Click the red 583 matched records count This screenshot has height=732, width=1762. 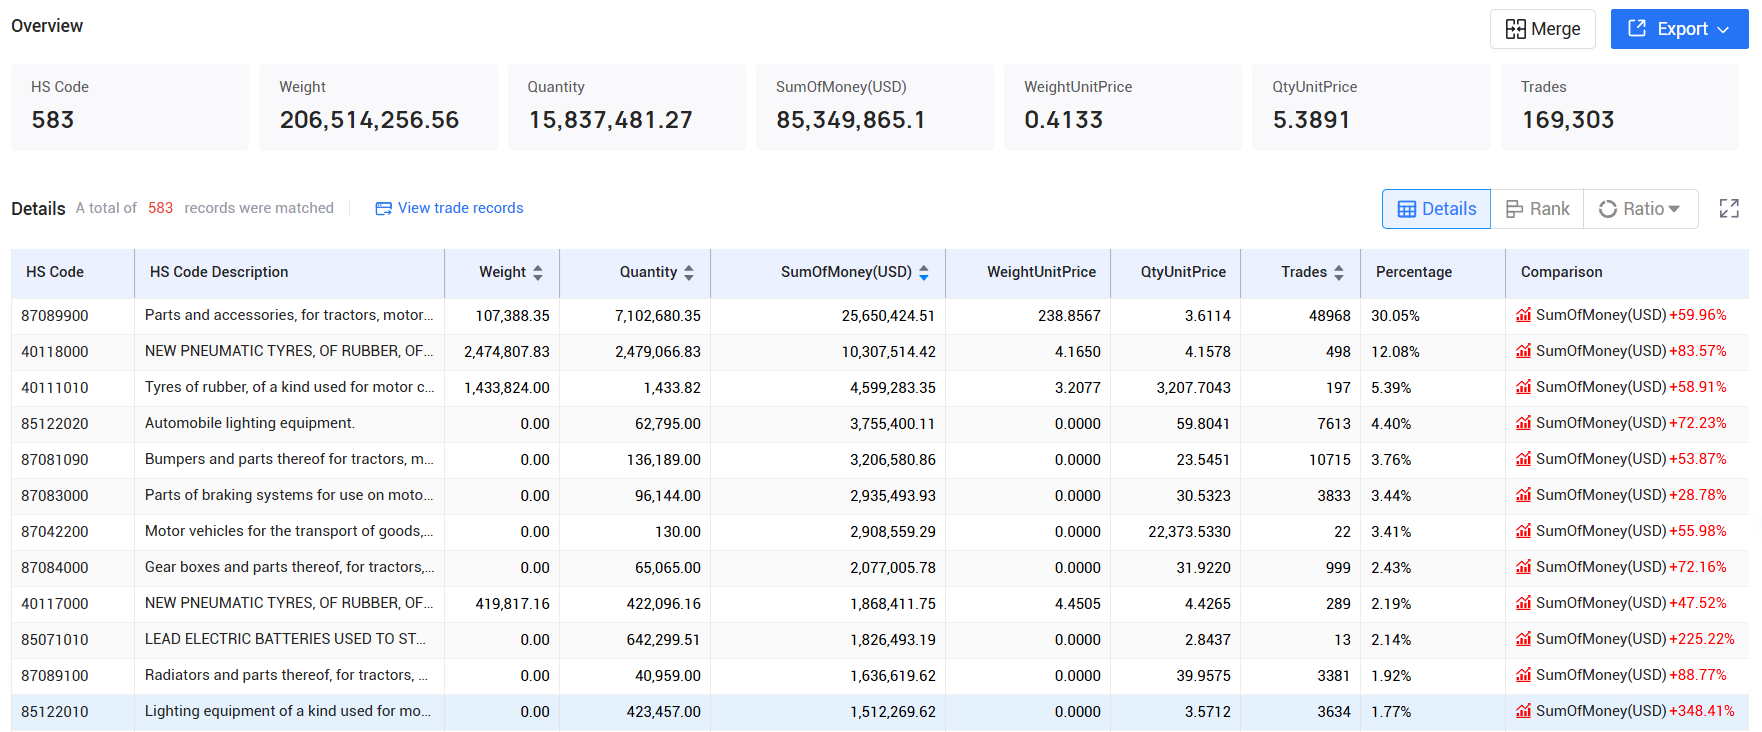tap(160, 208)
